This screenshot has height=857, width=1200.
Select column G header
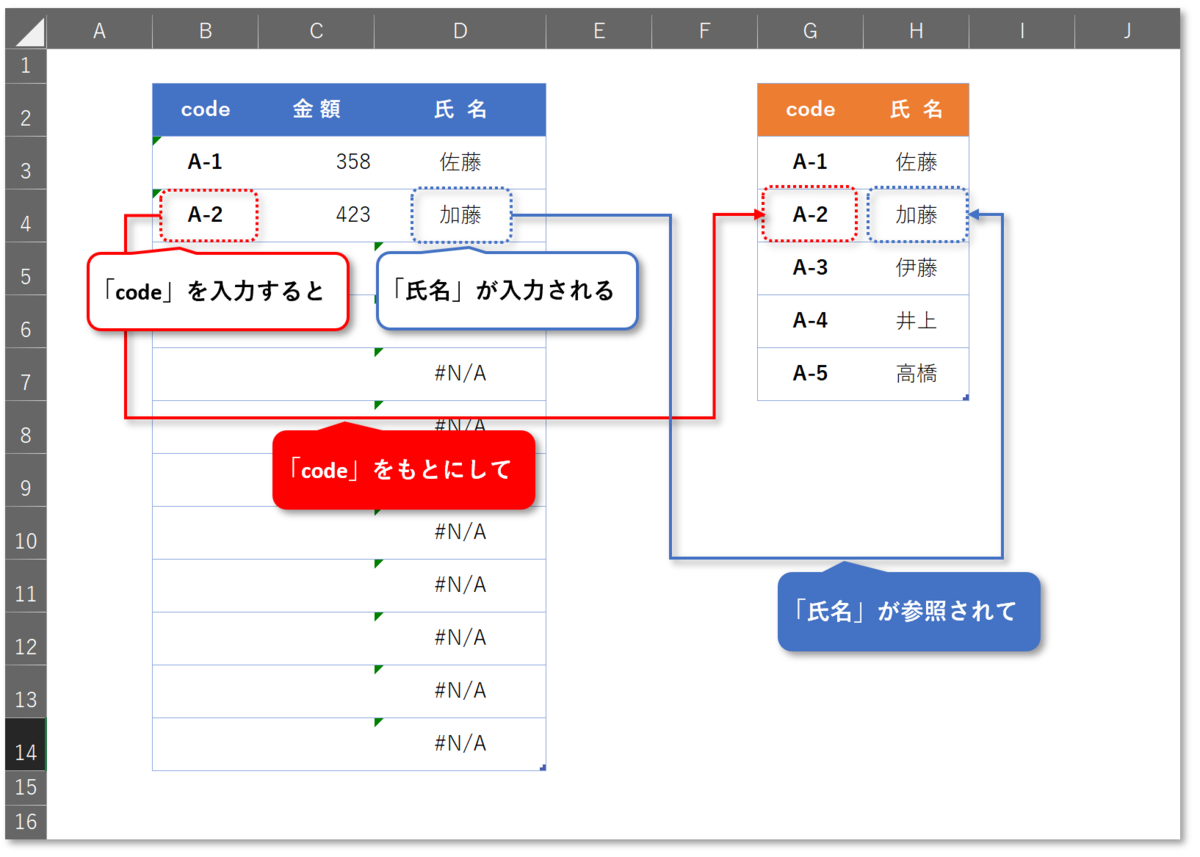coord(810,31)
